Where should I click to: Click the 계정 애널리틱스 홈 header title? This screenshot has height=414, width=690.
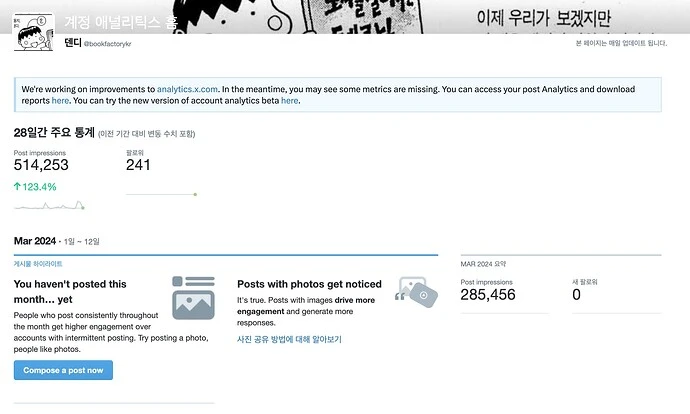(121, 22)
